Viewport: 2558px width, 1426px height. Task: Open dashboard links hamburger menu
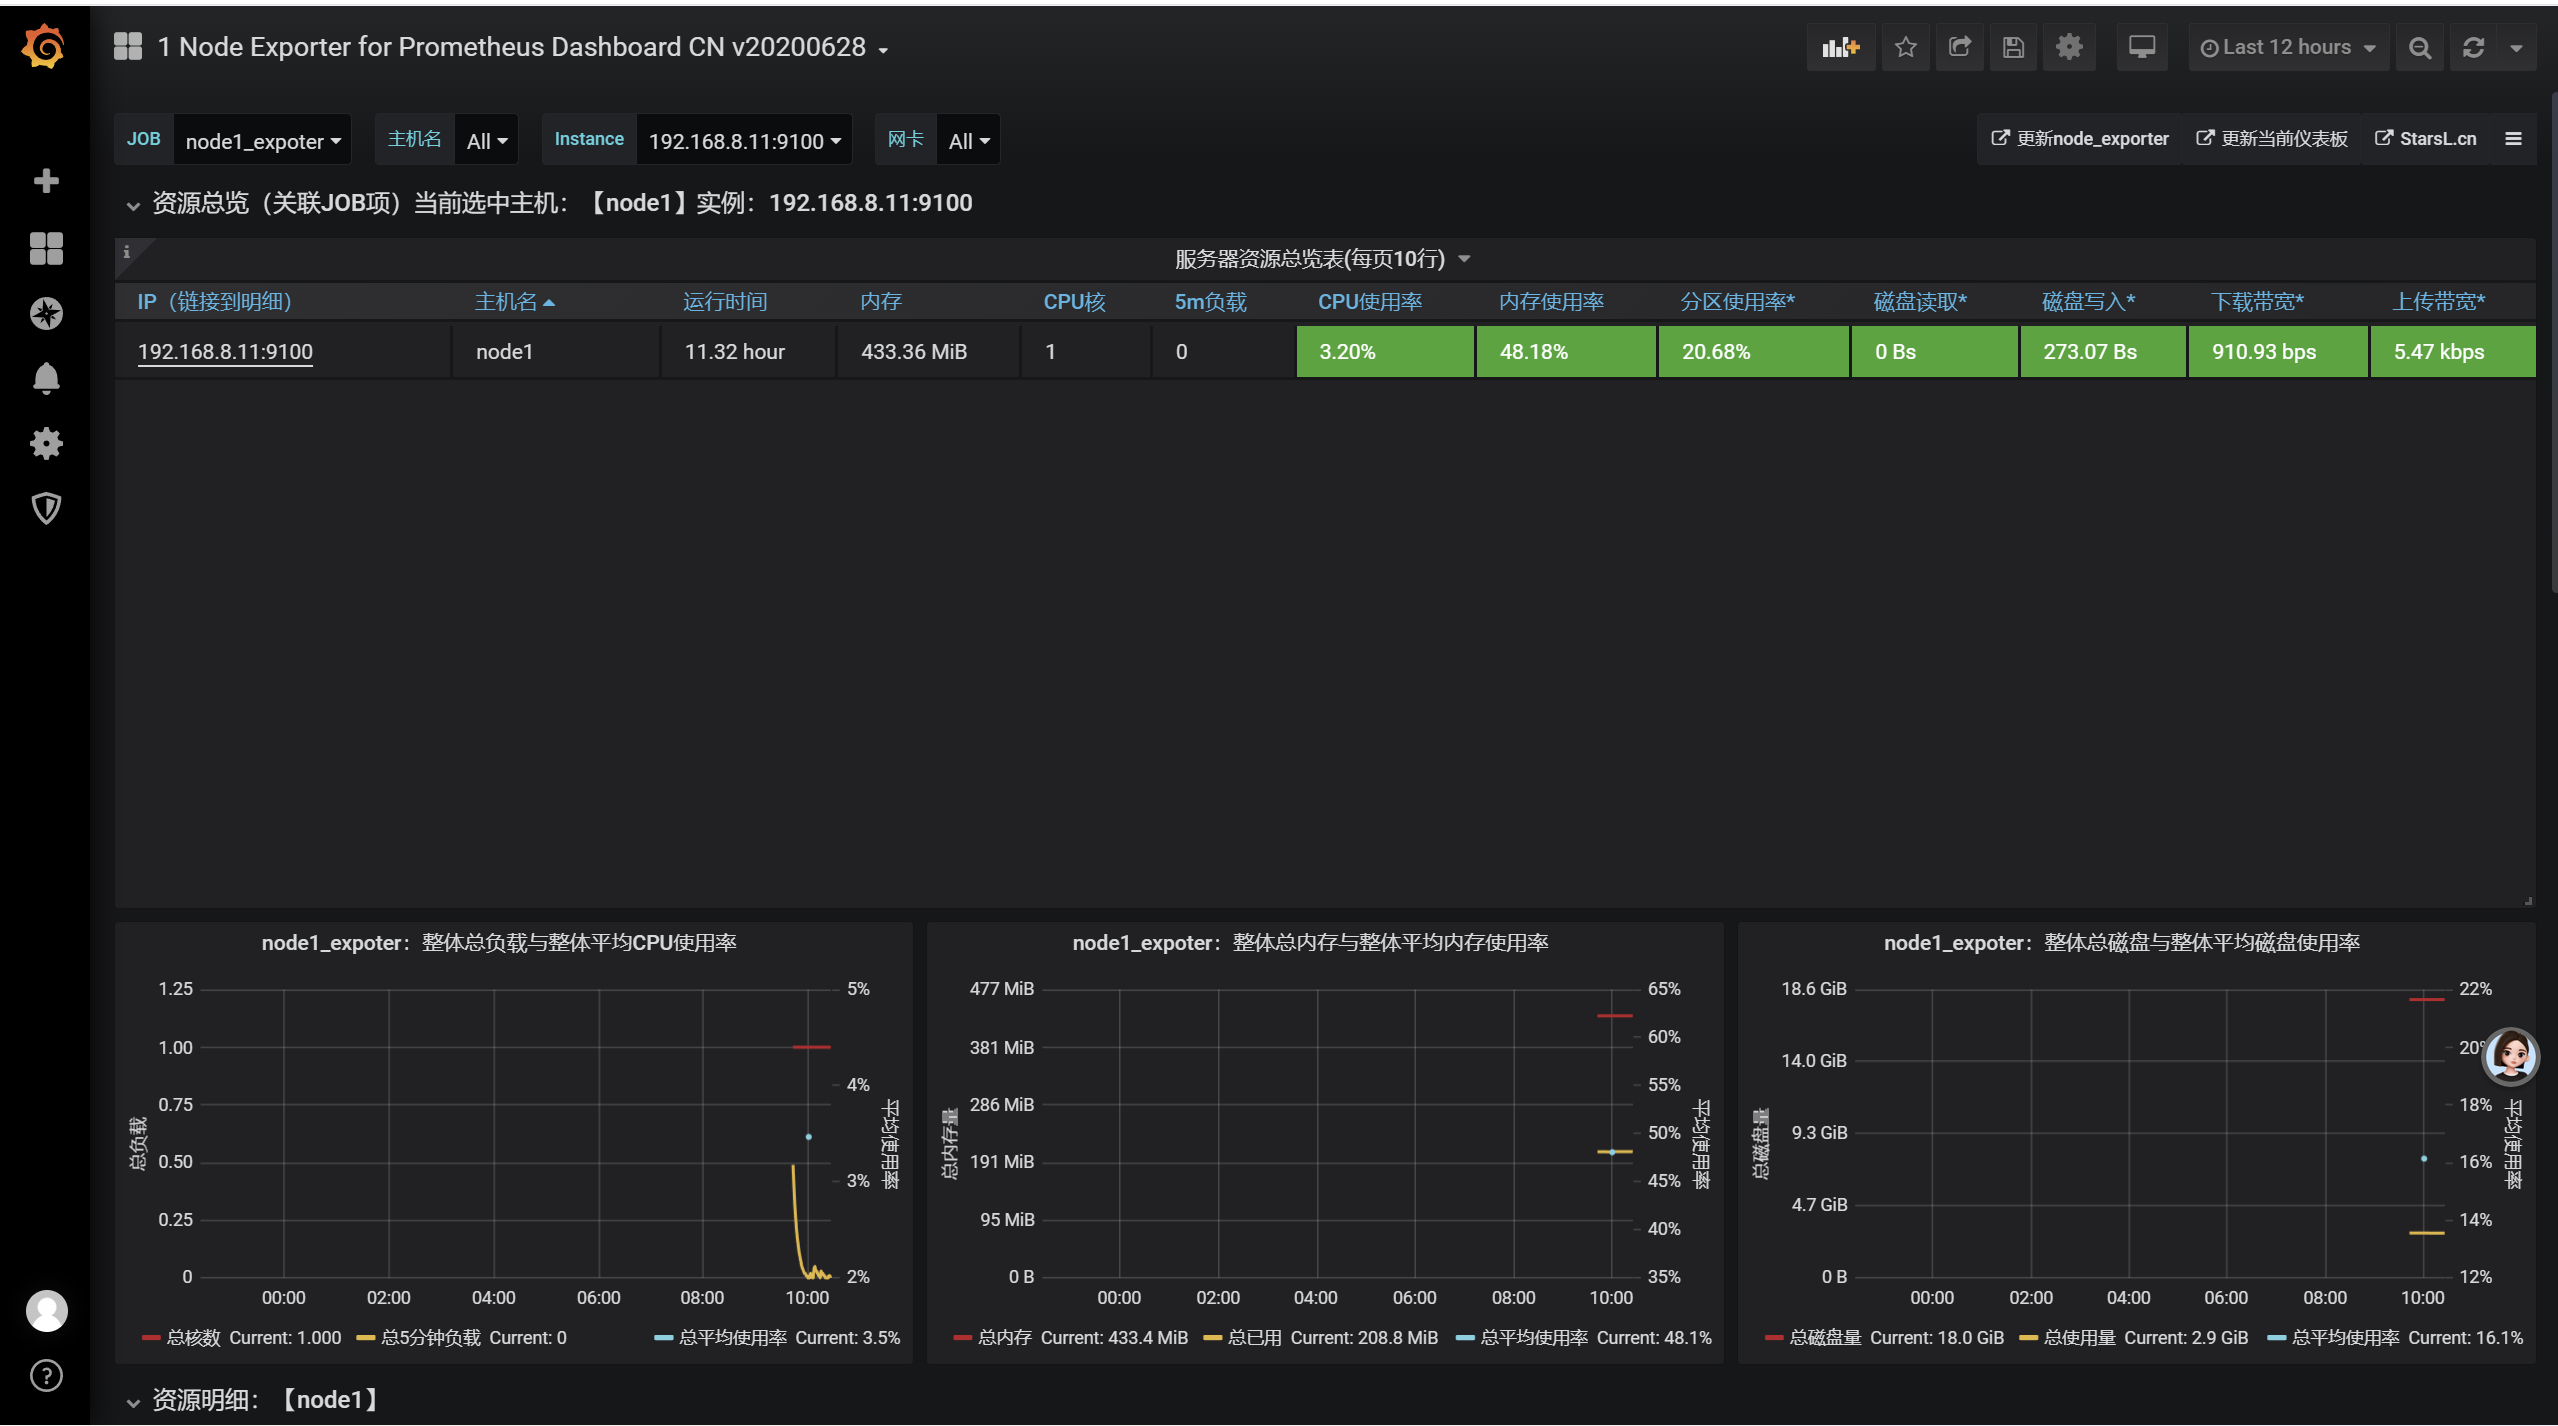(x=2514, y=139)
